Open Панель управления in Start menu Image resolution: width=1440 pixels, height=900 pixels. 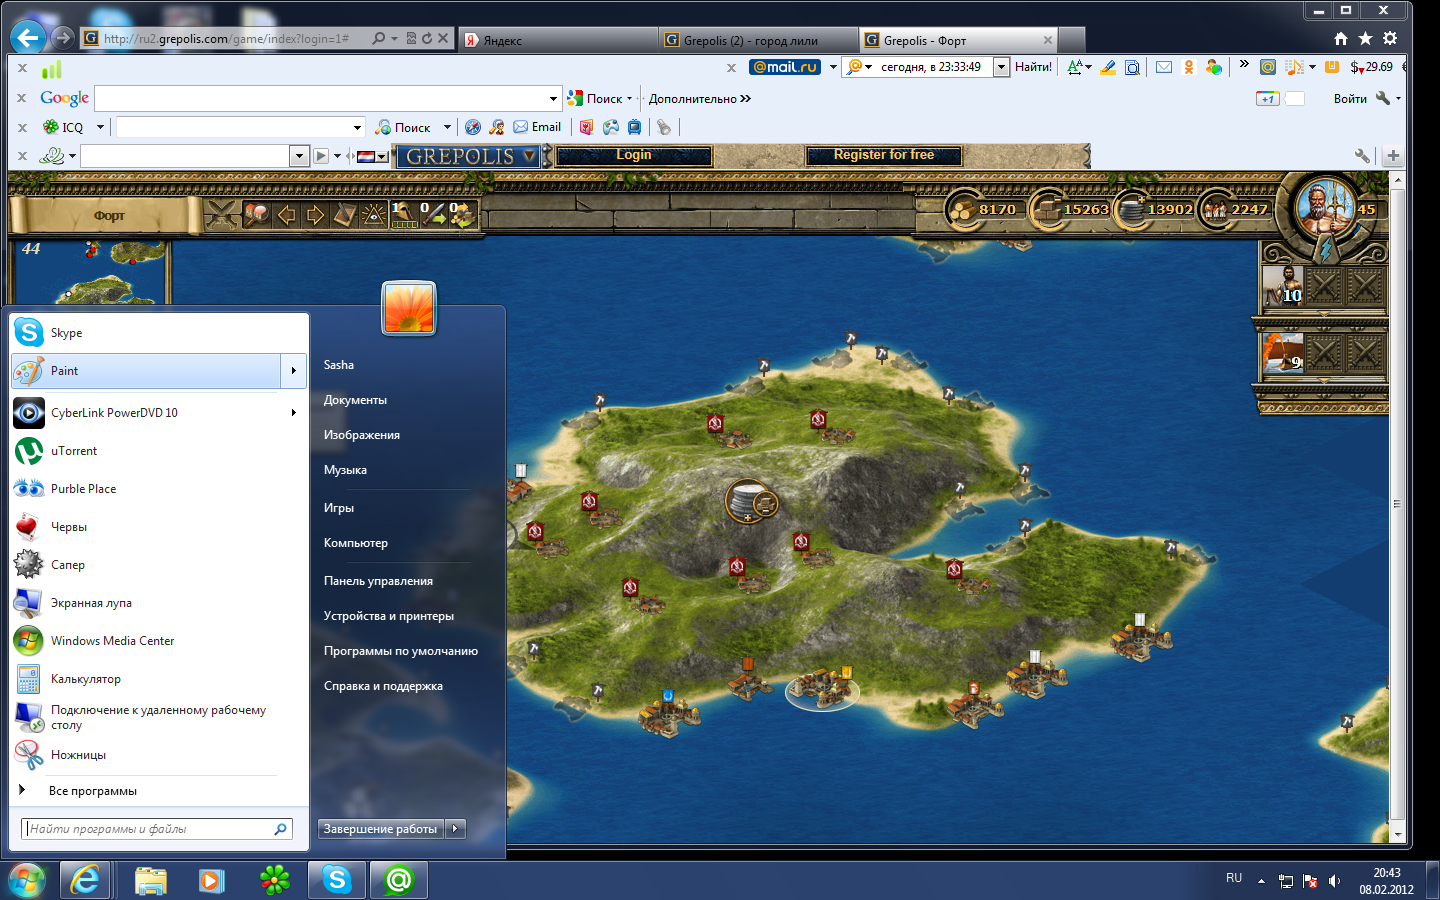378,581
